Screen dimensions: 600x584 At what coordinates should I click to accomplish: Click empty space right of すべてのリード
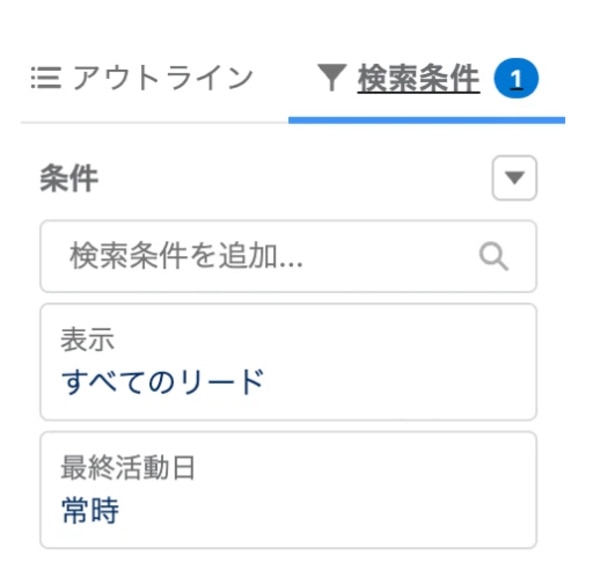pyautogui.click(x=398, y=382)
